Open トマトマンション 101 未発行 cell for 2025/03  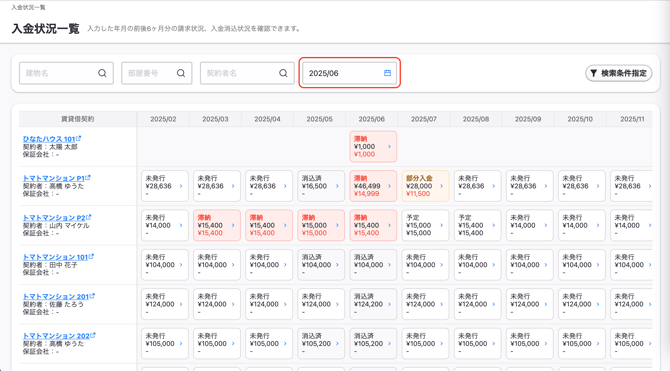217,265
